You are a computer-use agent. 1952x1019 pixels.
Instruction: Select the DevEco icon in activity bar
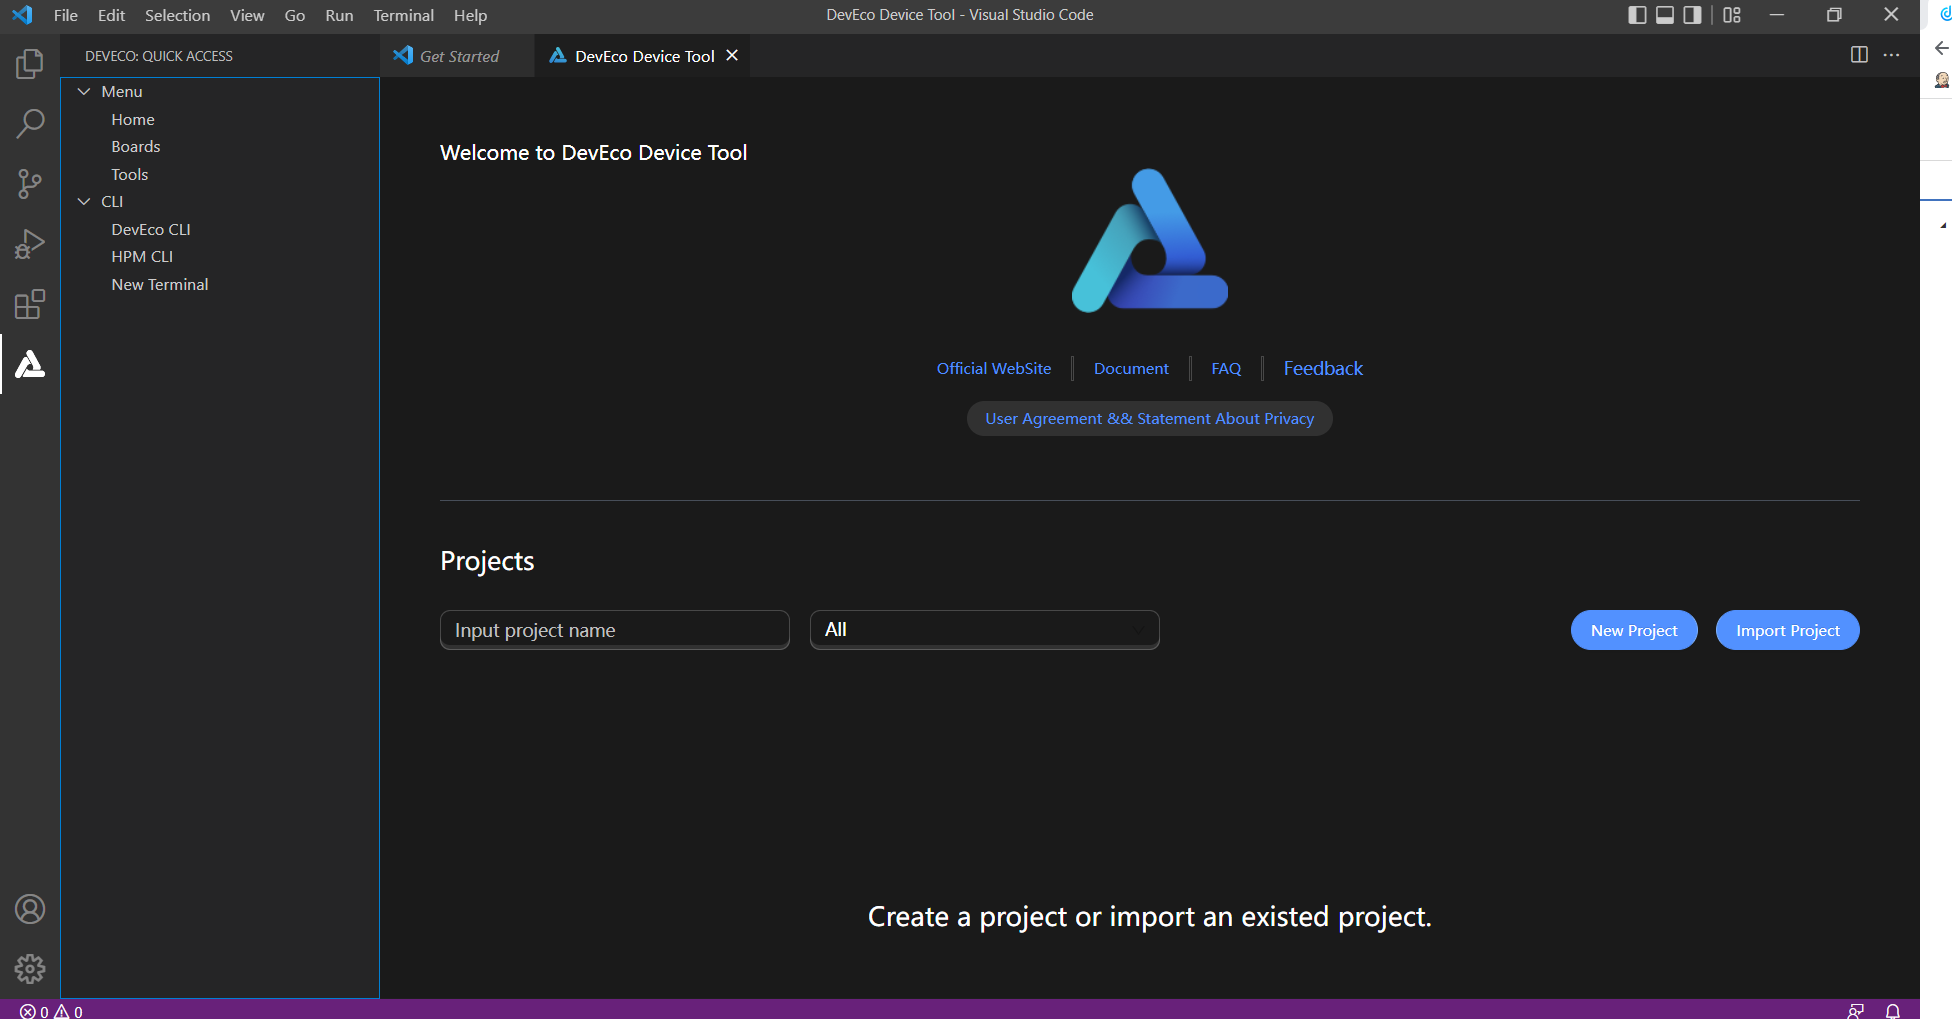click(30, 364)
